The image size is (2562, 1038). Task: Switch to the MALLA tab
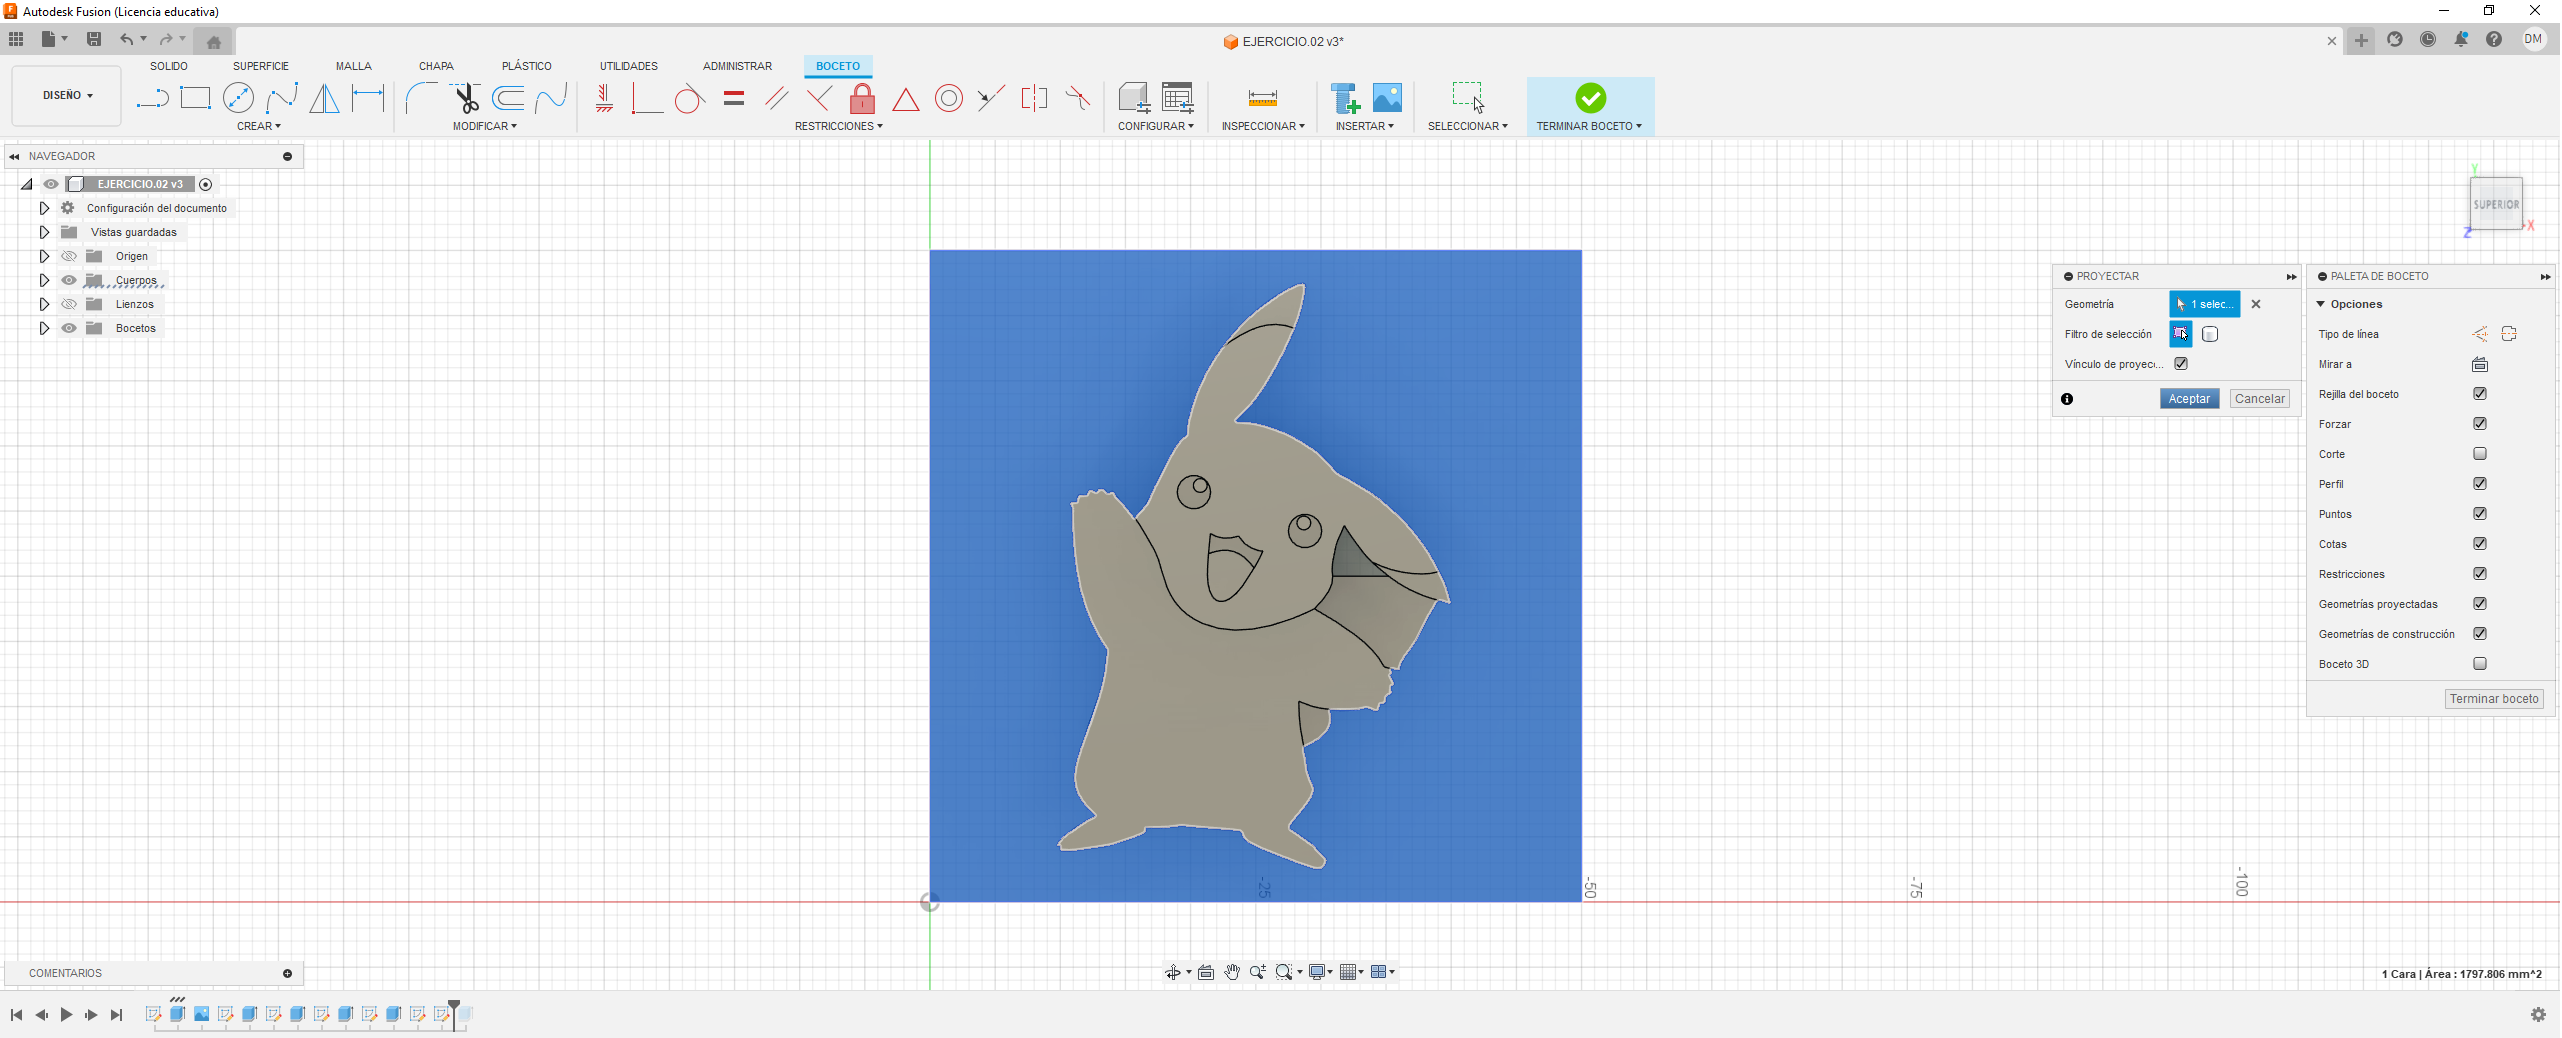click(x=354, y=66)
